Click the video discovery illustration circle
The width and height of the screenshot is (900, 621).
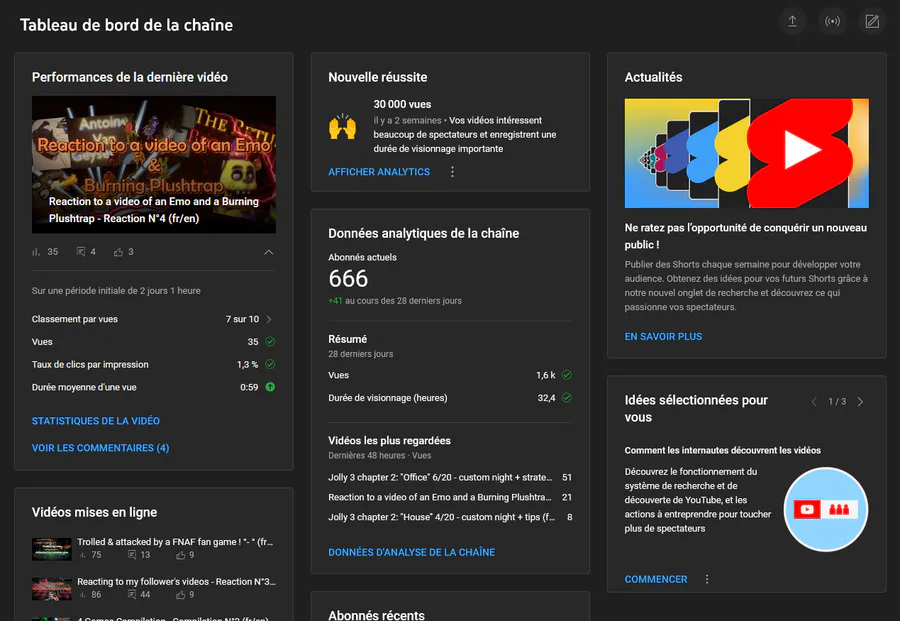pos(826,509)
